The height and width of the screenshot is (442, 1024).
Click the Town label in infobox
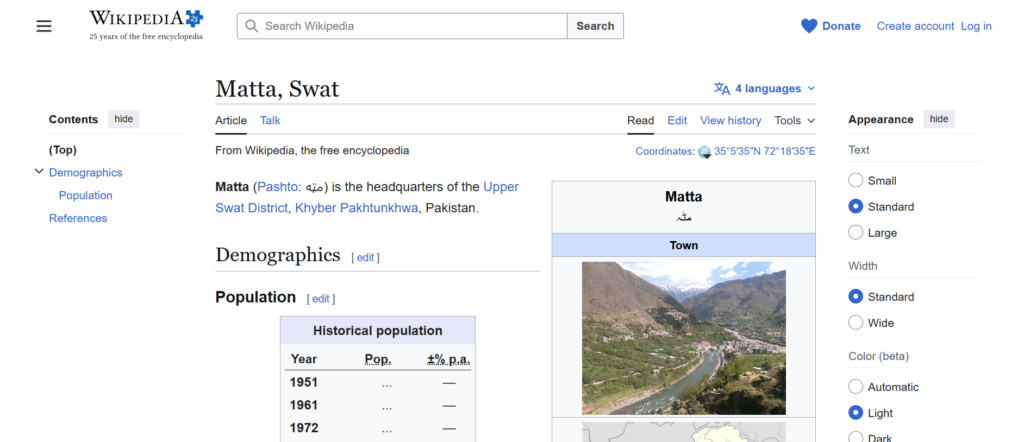(684, 245)
